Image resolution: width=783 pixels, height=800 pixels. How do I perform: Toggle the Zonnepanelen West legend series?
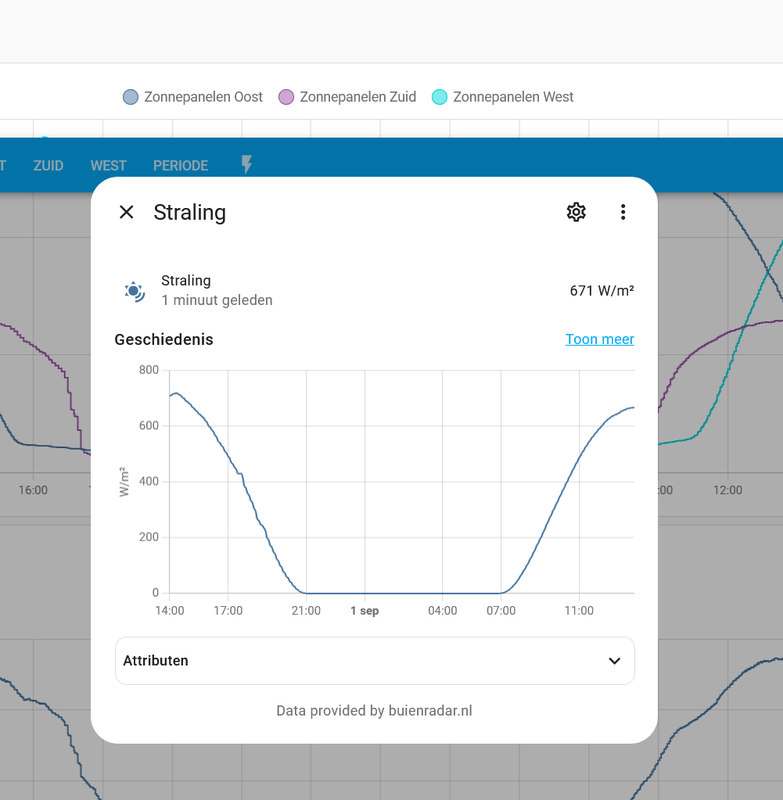[x=502, y=97]
